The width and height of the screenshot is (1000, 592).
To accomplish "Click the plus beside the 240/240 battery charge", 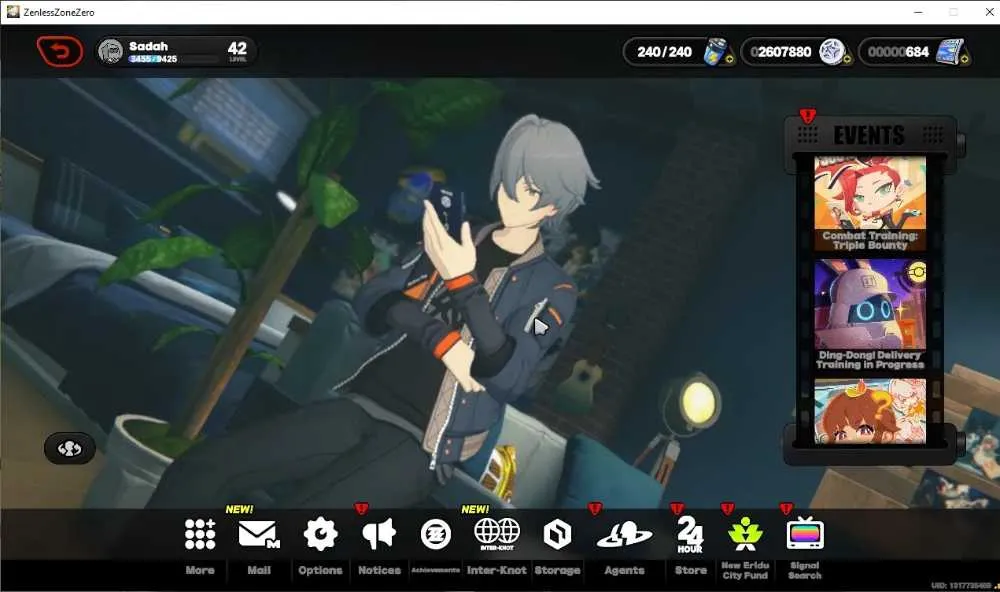I will (x=729, y=59).
